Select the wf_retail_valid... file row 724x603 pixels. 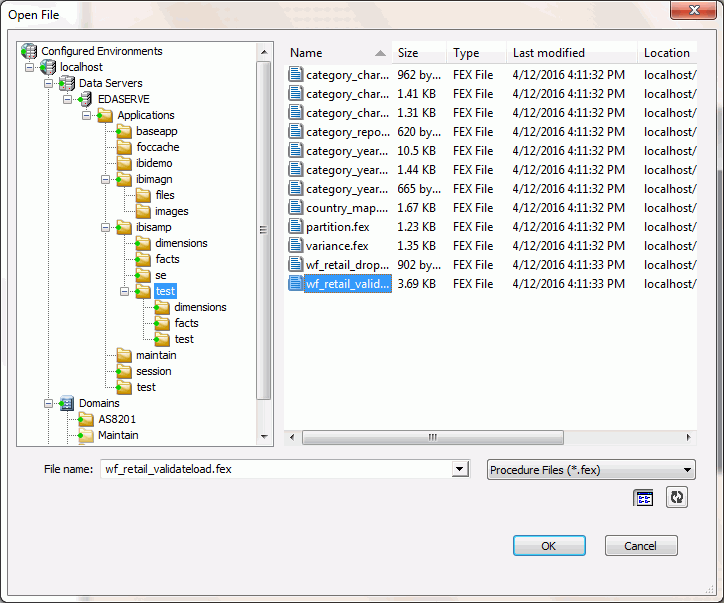pyautogui.click(x=490, y=284)
